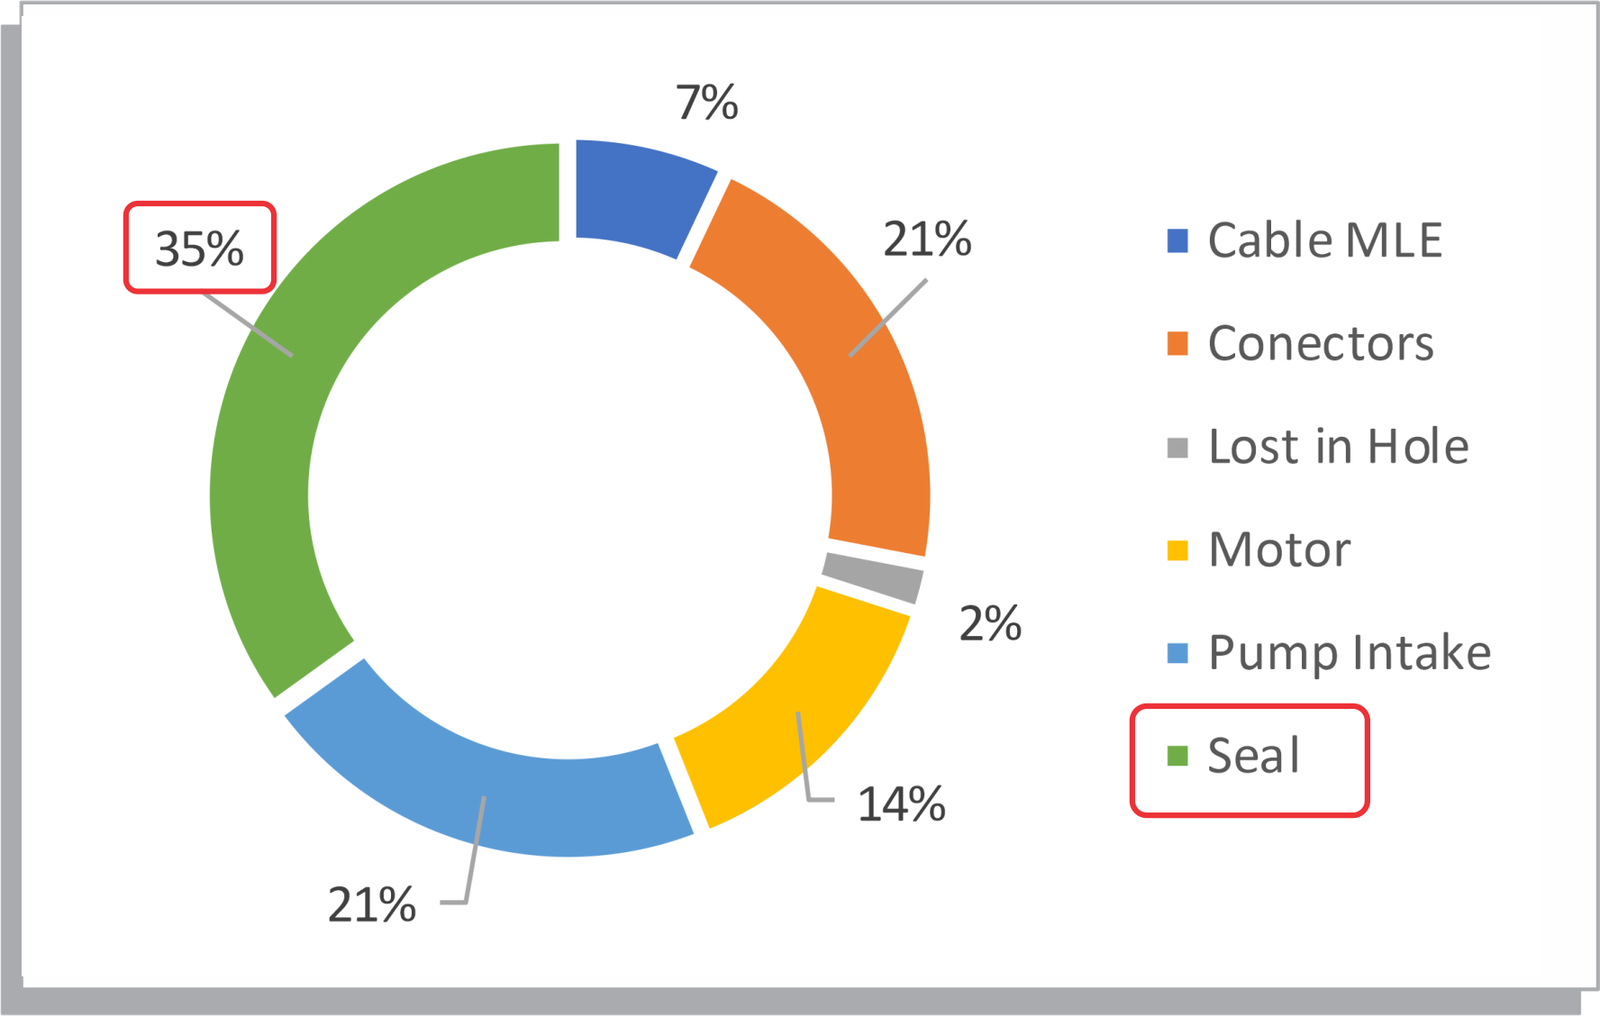The width and height of the screenshot is (1600, 1016).
Task: Select the small gray Lost in Hole segment
Action: pyautogui.click(x=873, y=578)
